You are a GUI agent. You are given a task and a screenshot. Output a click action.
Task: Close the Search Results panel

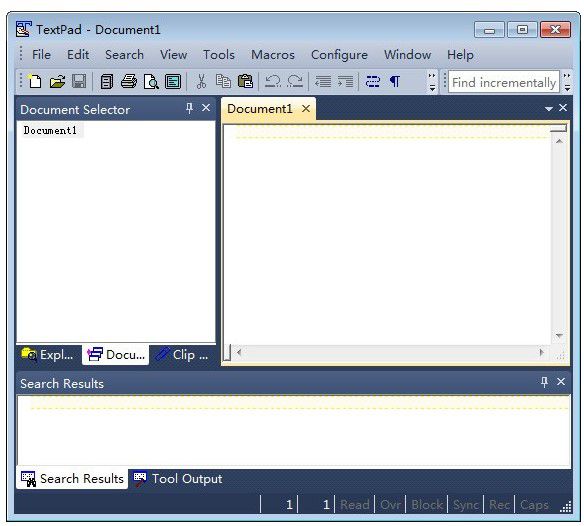pyautogui.click(x=561, y=382)
